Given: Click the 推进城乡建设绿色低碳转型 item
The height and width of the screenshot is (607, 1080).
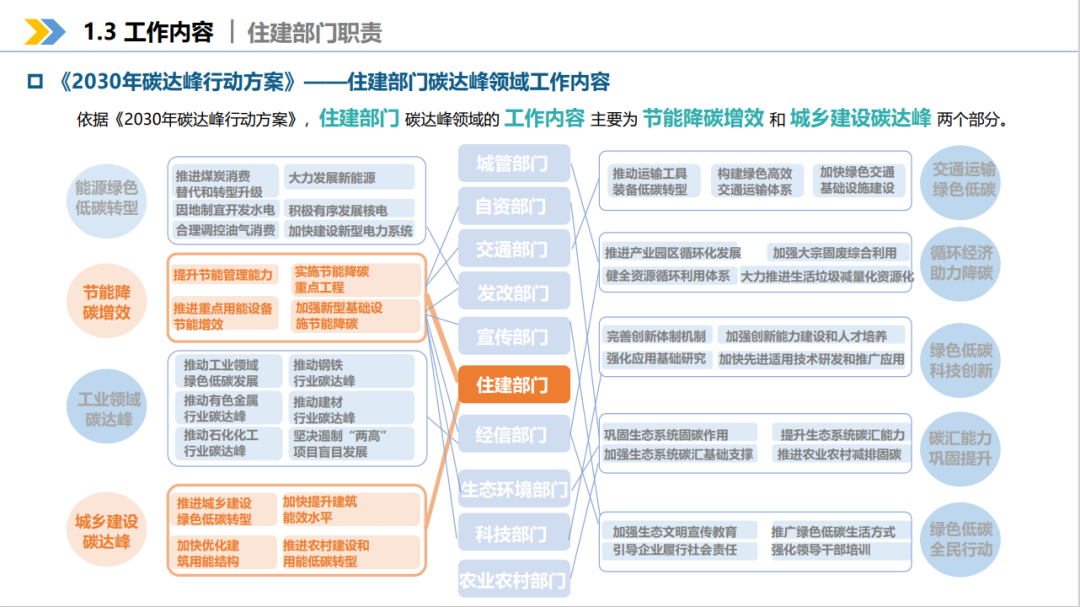Looking at the screenshot, I should [215, 510].
